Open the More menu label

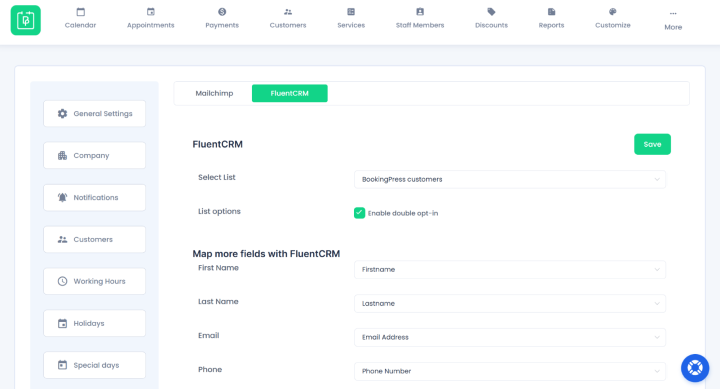[673, 27]
